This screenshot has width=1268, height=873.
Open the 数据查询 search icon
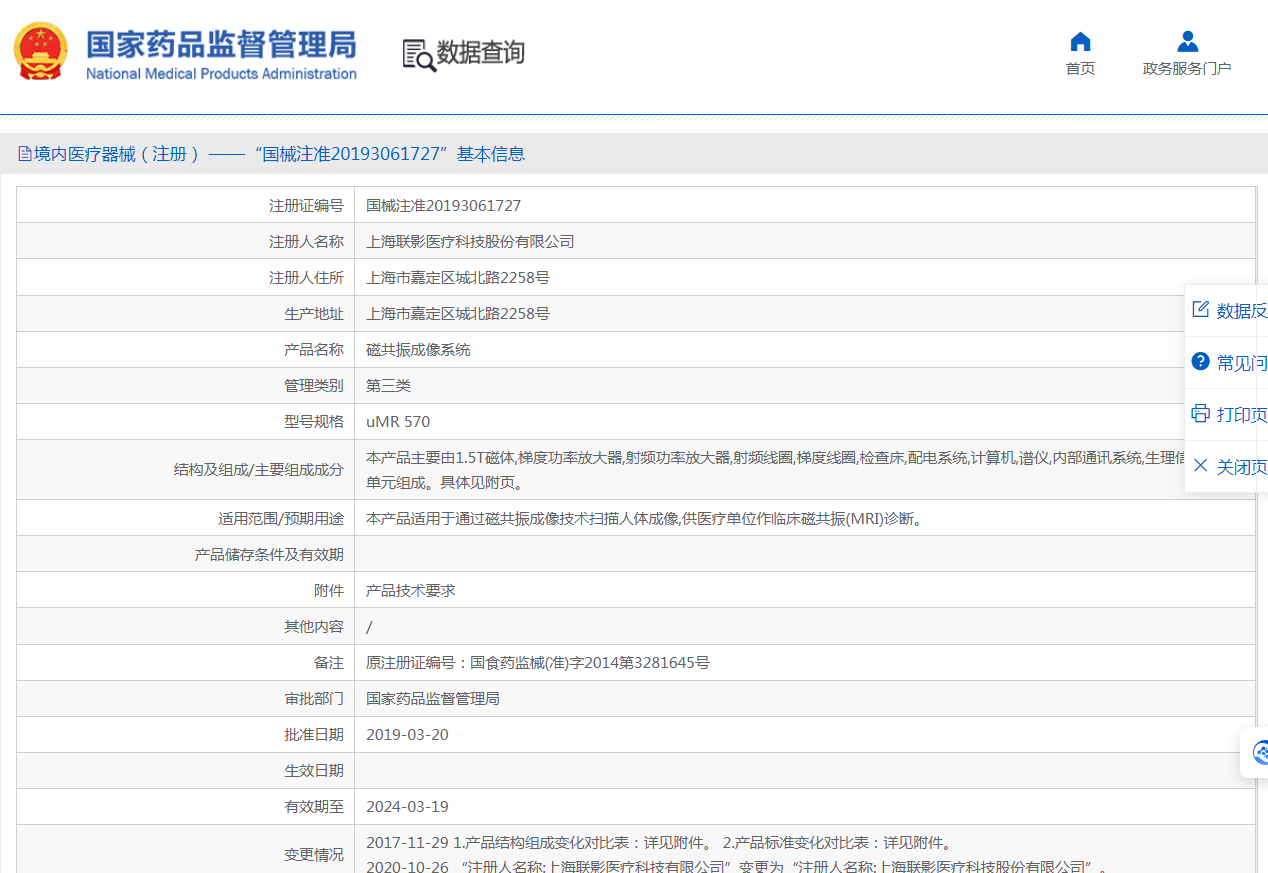(x=419, y=54)
